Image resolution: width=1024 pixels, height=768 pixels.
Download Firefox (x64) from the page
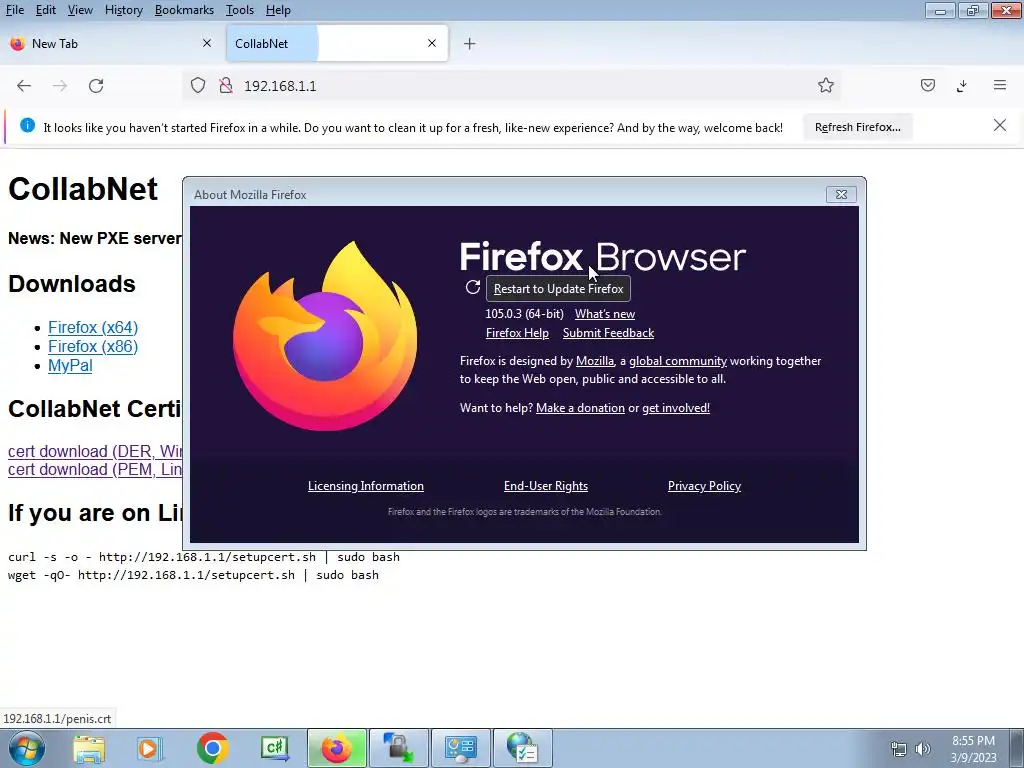93,327
